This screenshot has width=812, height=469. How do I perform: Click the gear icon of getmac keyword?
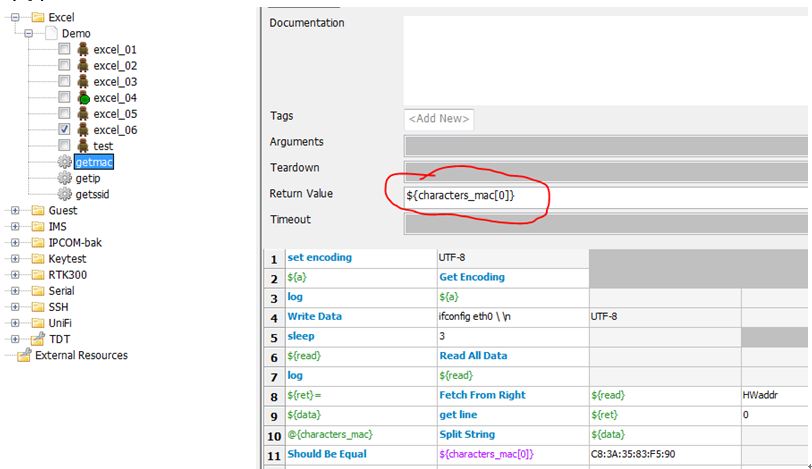[x=65, y=162]
